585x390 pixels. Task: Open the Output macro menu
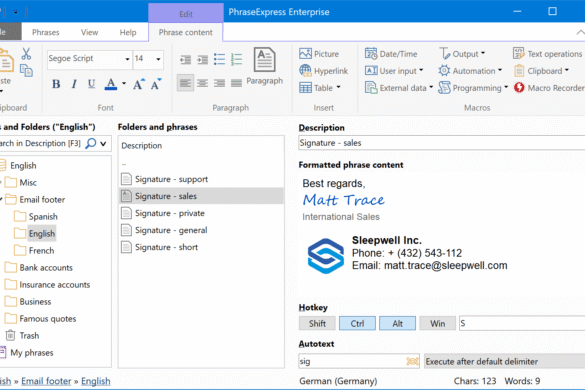[462, 54]
